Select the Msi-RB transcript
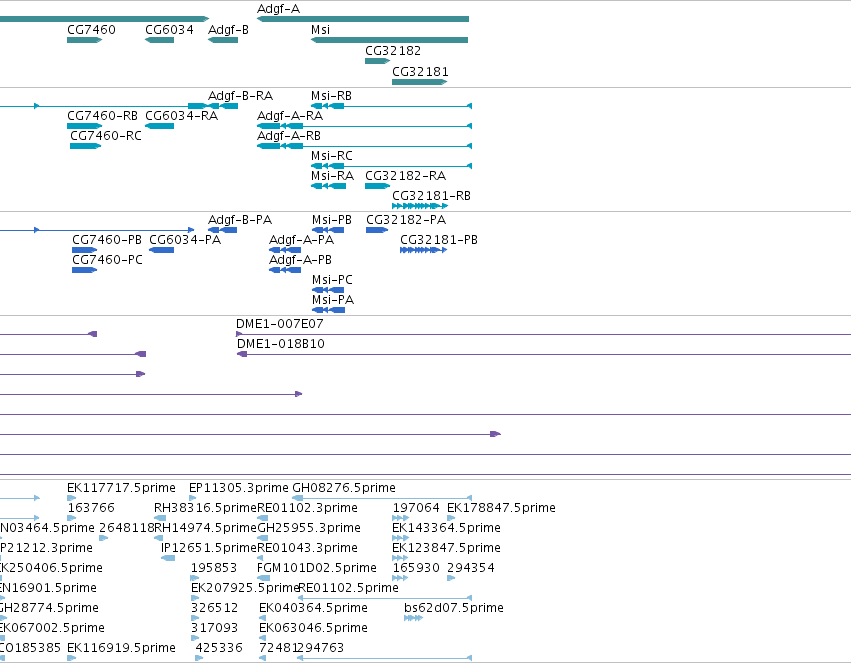851x663 pixels. (391, 106)
